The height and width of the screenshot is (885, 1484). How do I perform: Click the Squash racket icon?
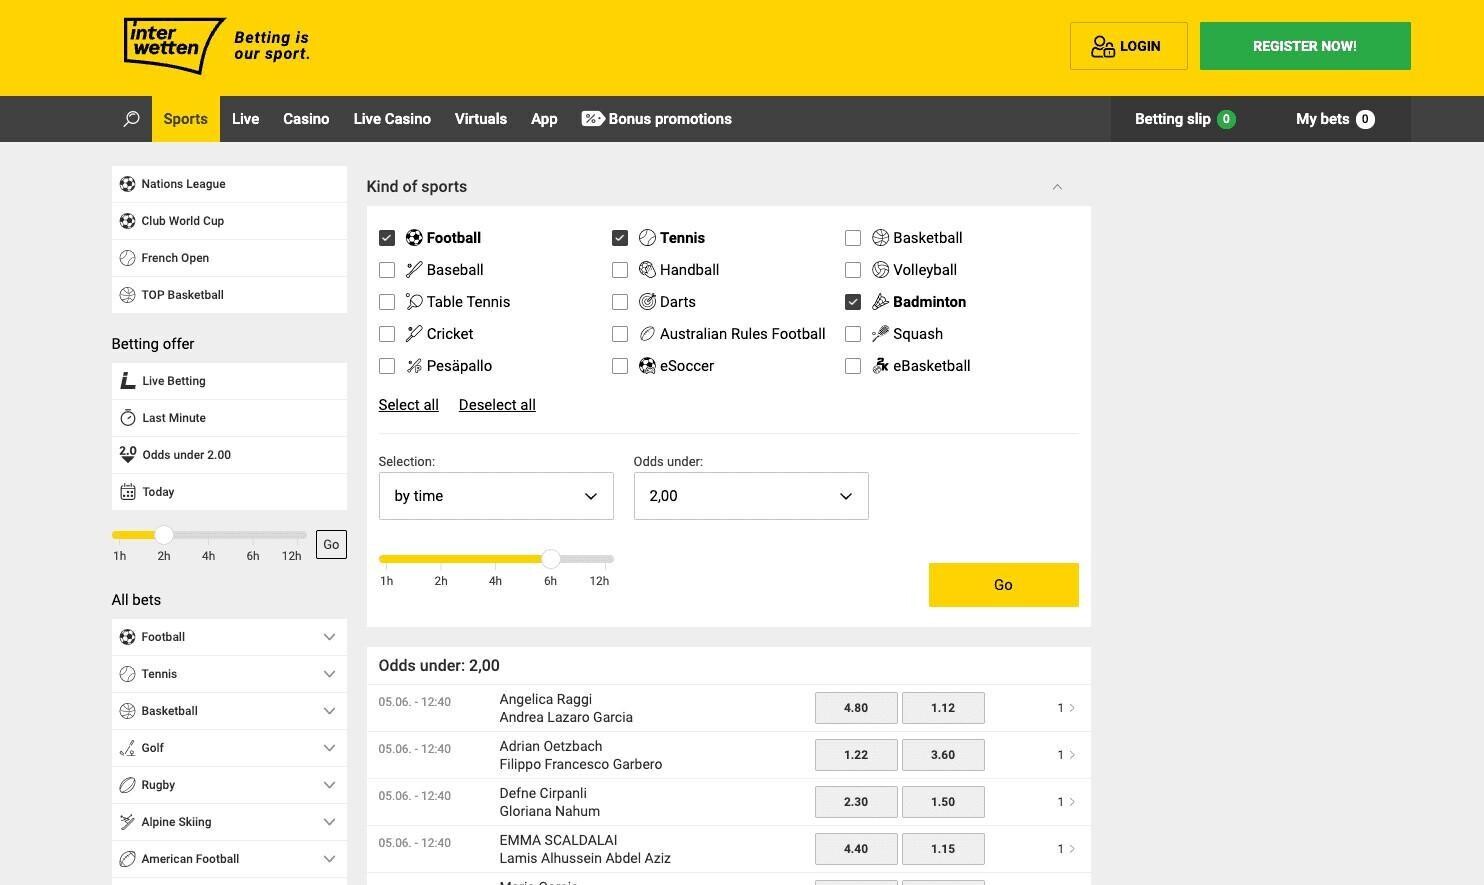click(x=880, y=334)
